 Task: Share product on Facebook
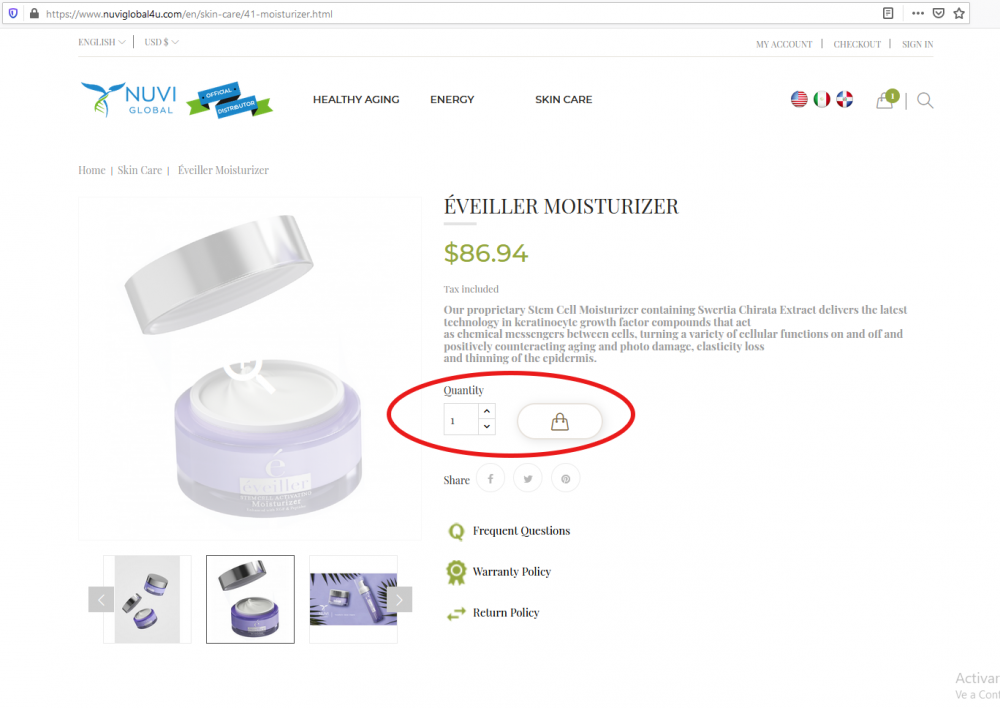(x=490, y=479)
